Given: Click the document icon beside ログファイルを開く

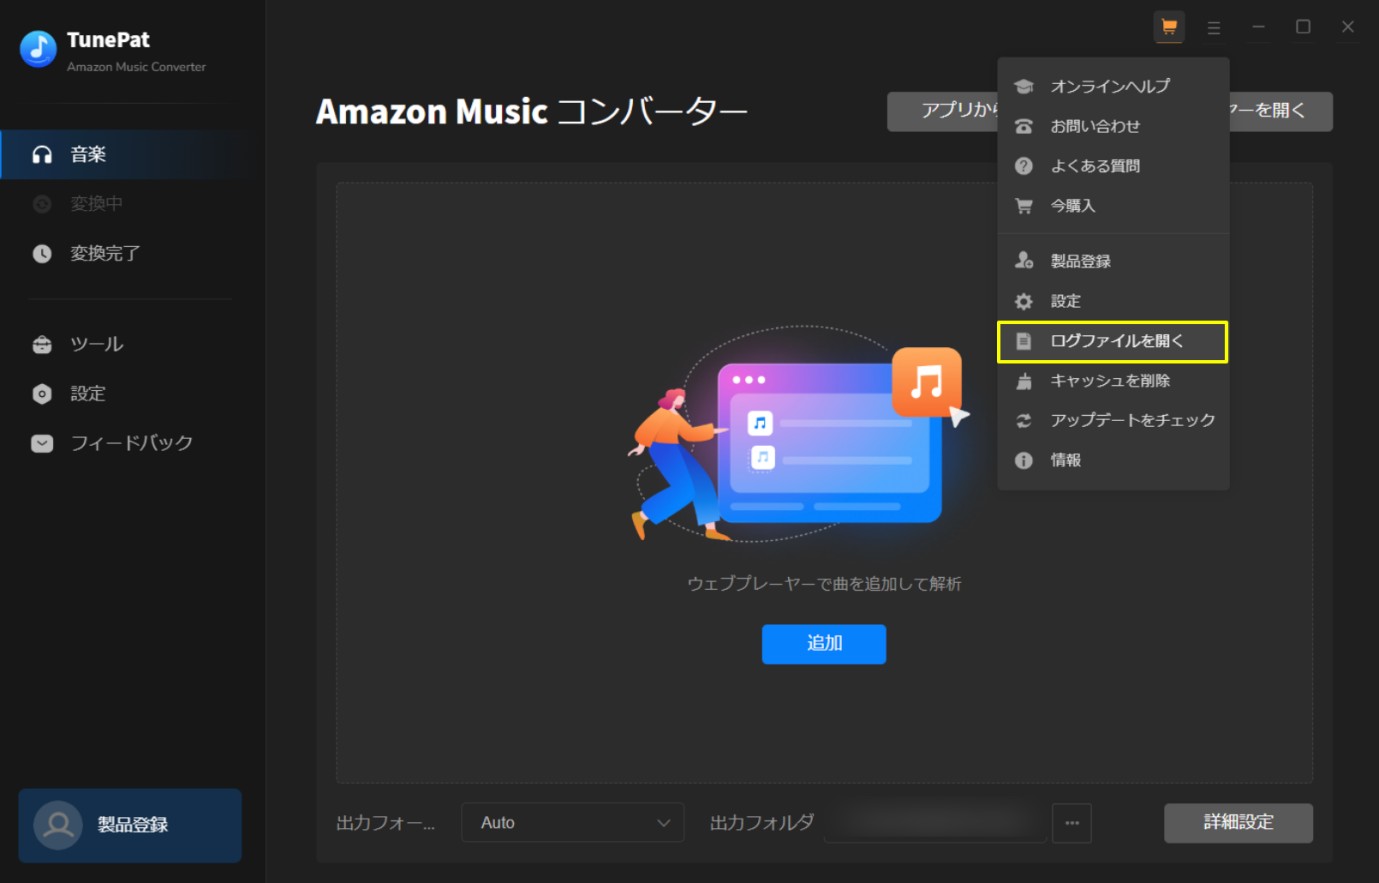Looking at the screenshot, I should tap(1024, 342).
